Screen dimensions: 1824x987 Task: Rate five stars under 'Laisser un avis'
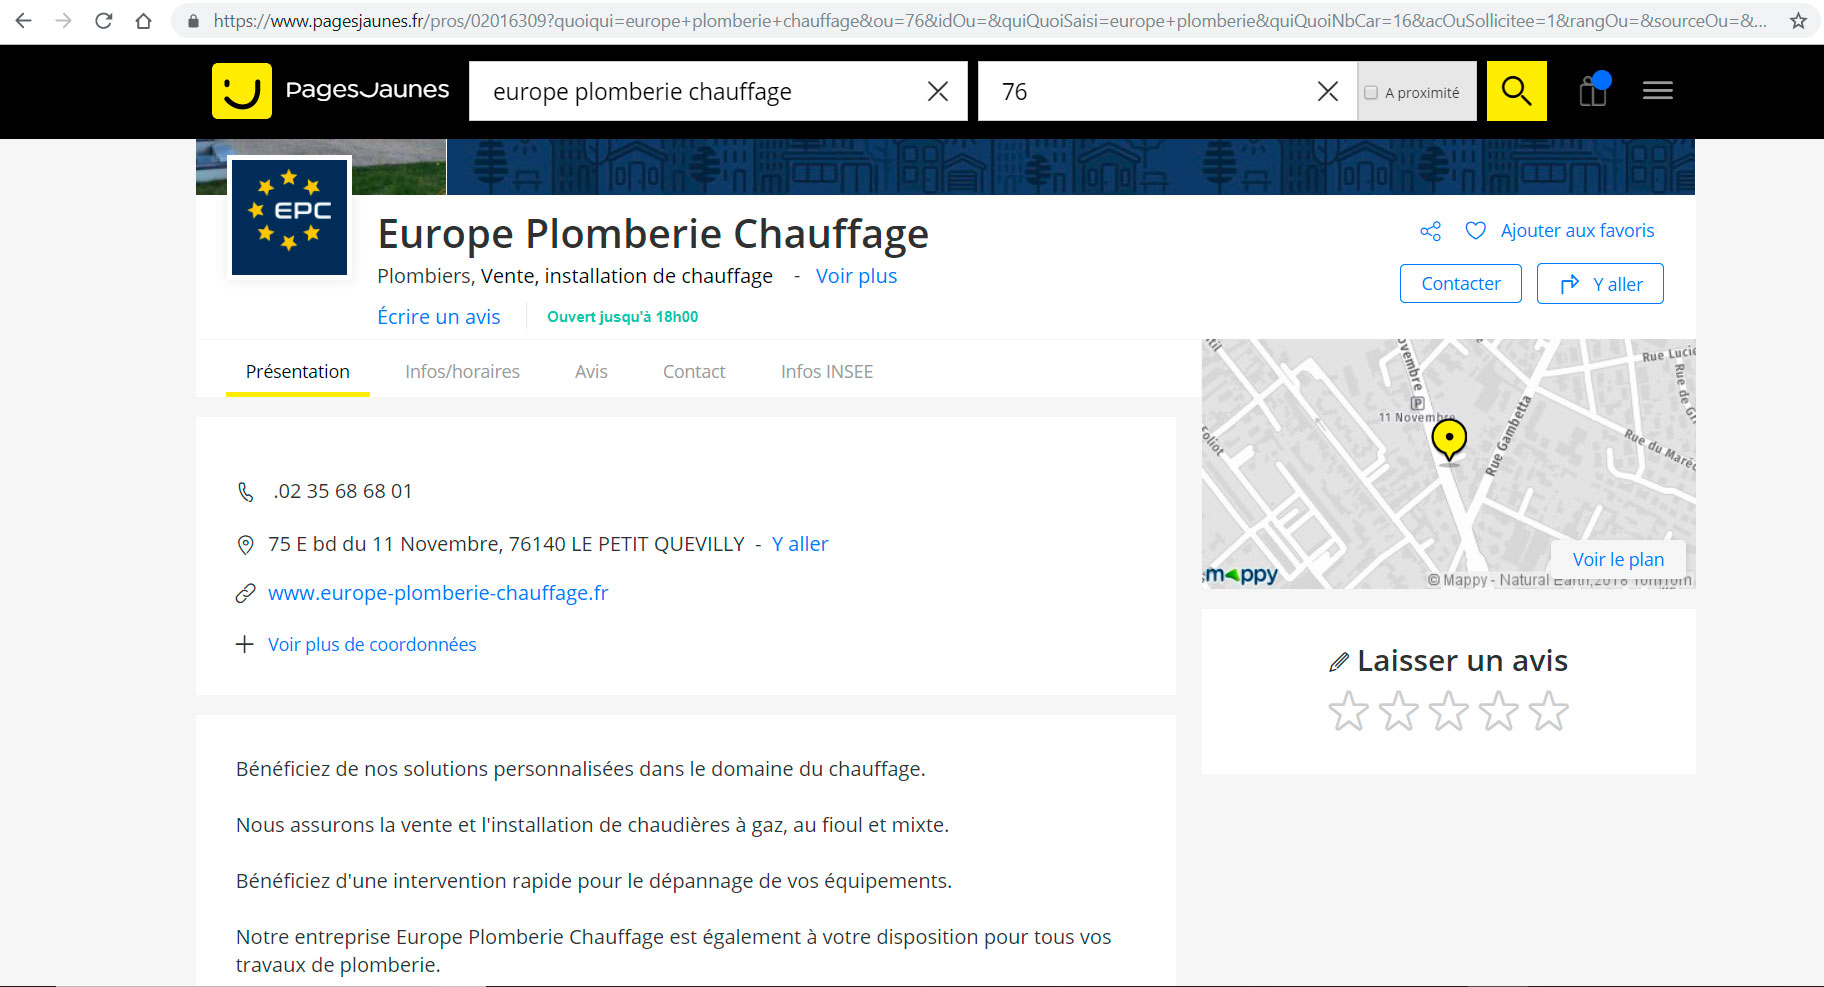click(1548, 711)
